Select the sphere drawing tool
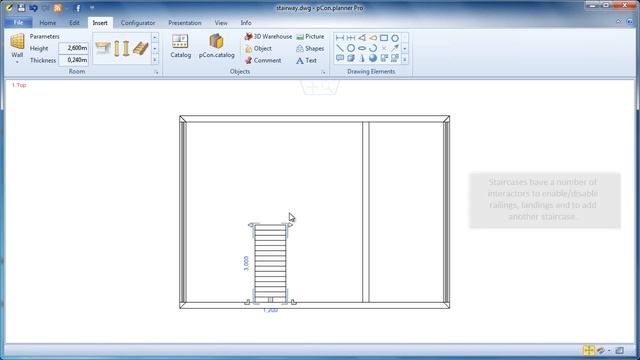Image resolution: width=640 pixels, height=360 pixels. [373, 58]
